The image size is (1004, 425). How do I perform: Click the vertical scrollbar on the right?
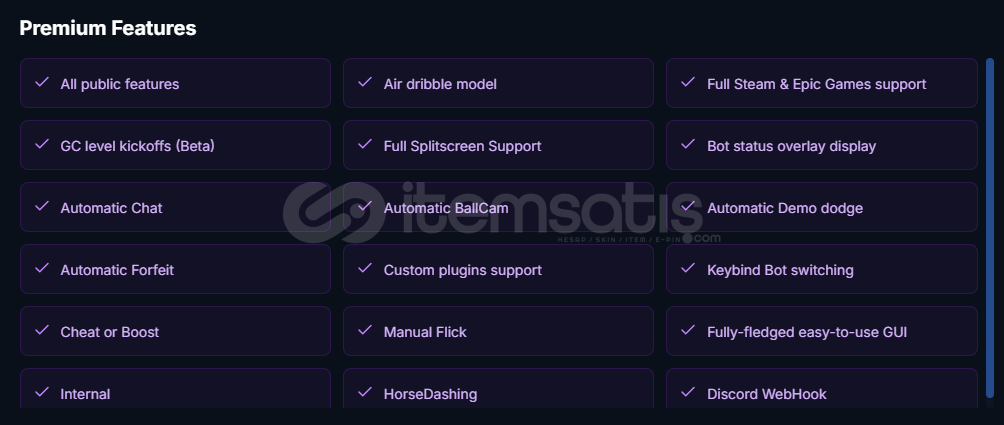click(990, 234)
